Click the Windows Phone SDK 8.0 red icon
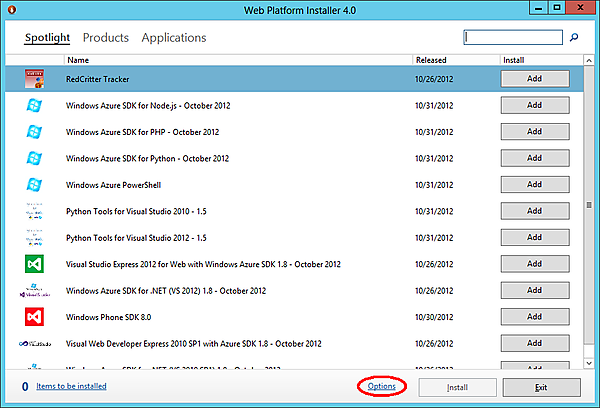Image resolution: width=600 pixels, height=408 pixels. tap(33, 317)
